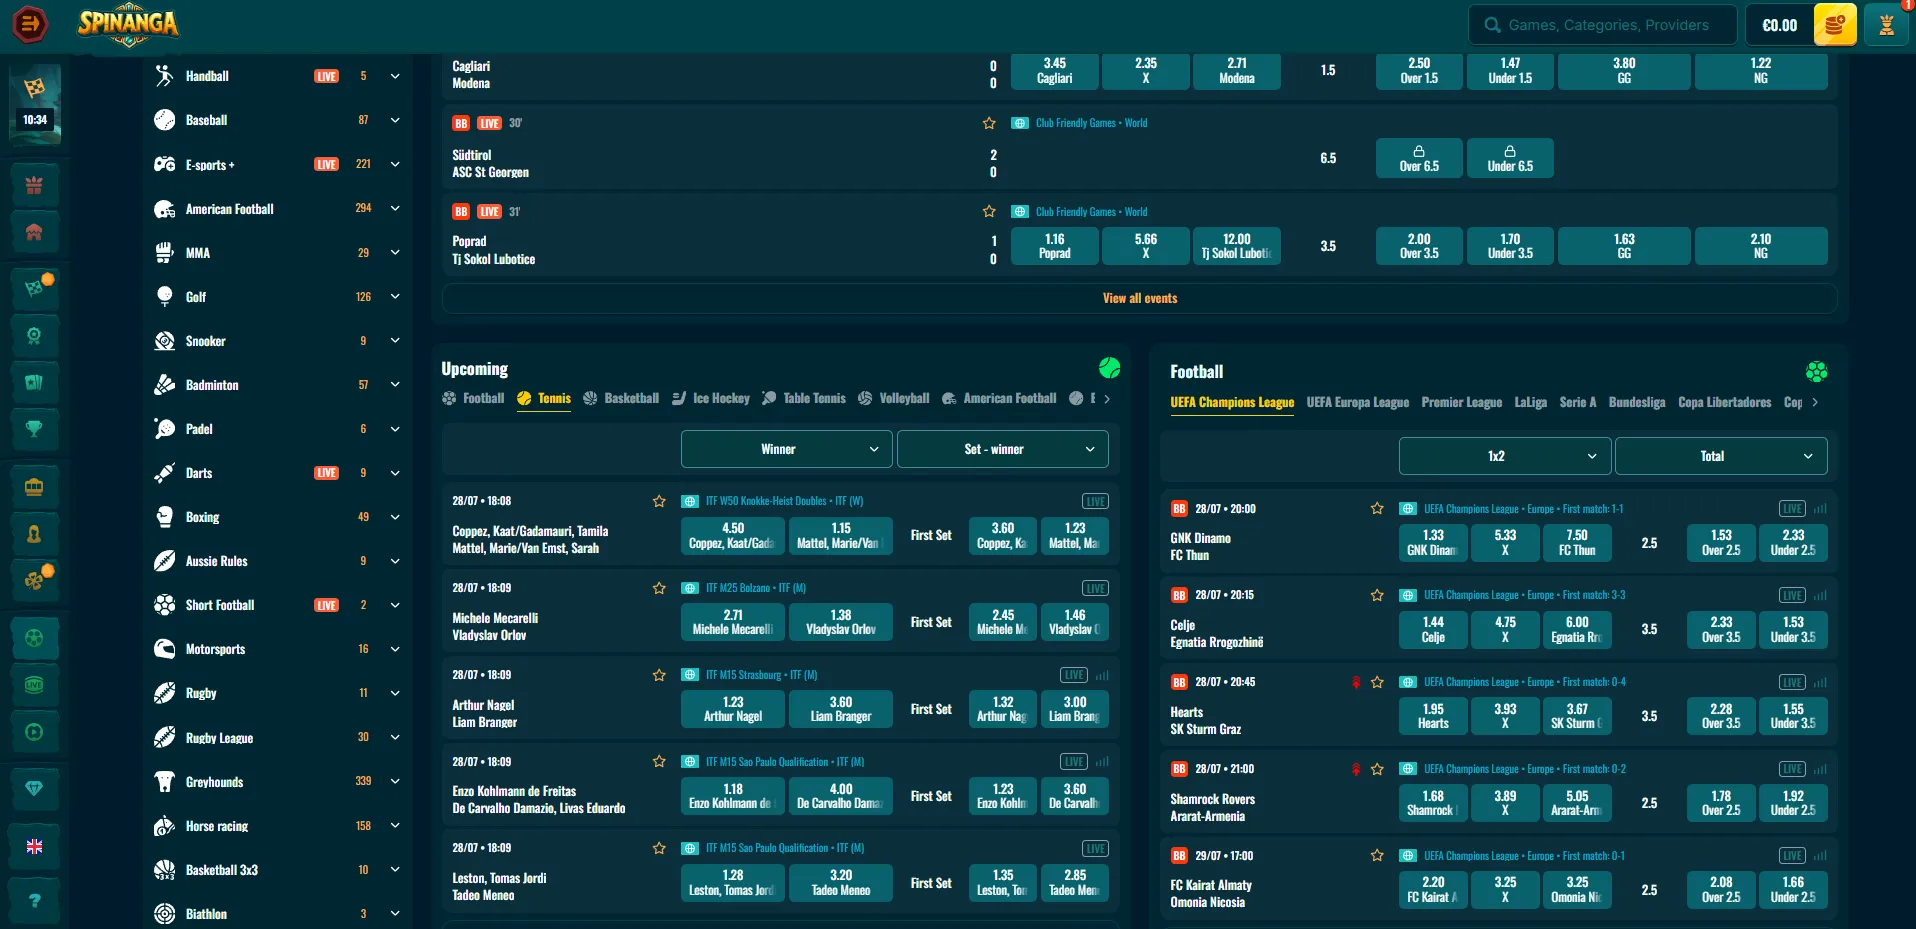Favorite the Poprad vs Tj Sokol Lubotice match

(x=989, y=212)
